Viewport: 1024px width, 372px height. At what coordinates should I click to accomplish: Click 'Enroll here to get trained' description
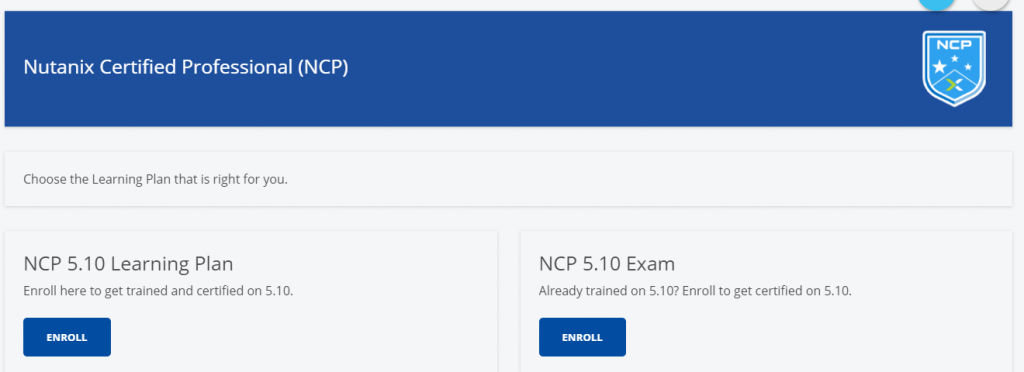click(x=158, y=291)
